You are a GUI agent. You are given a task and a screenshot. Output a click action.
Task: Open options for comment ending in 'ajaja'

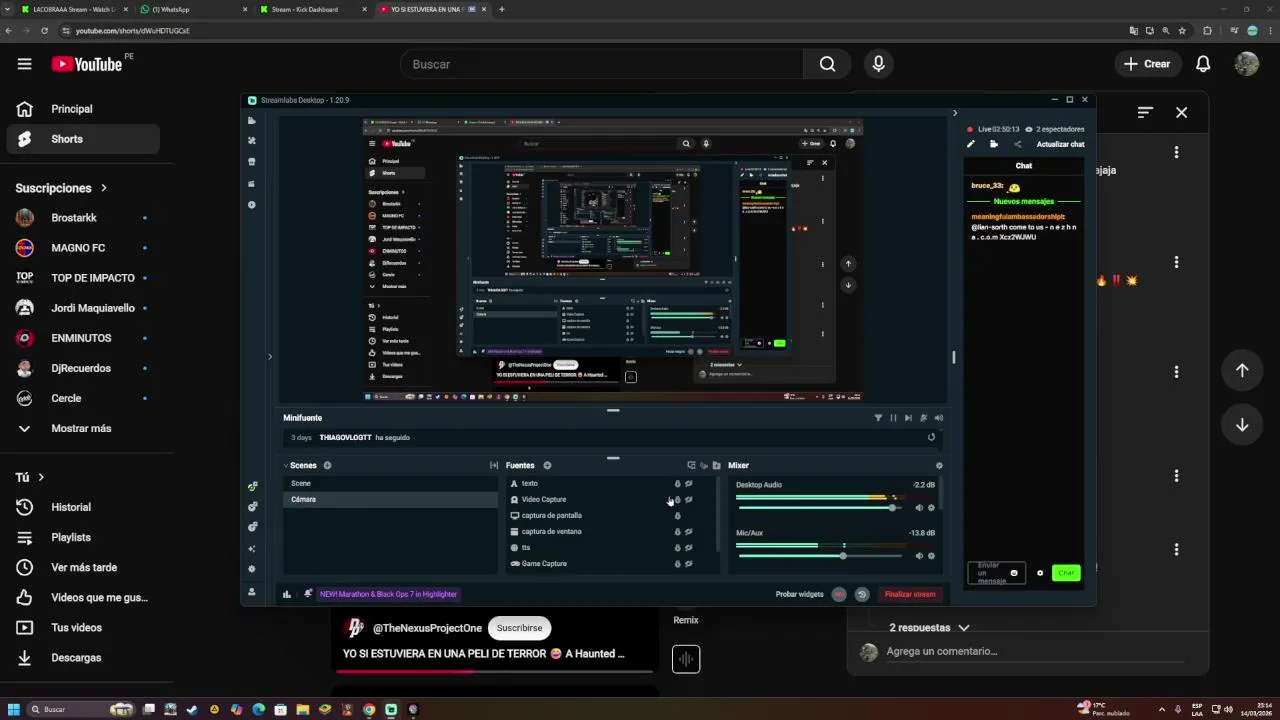[1176, 152]
